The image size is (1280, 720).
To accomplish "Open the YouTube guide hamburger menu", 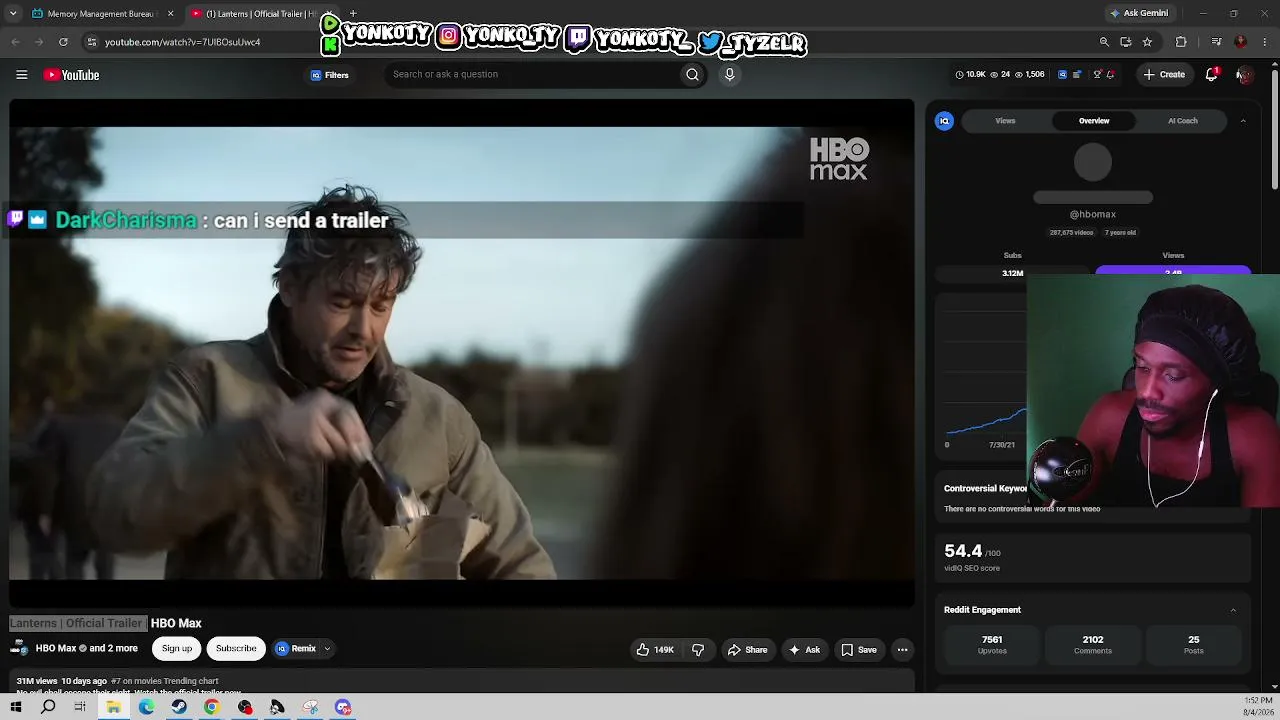I will click(21, 75).
